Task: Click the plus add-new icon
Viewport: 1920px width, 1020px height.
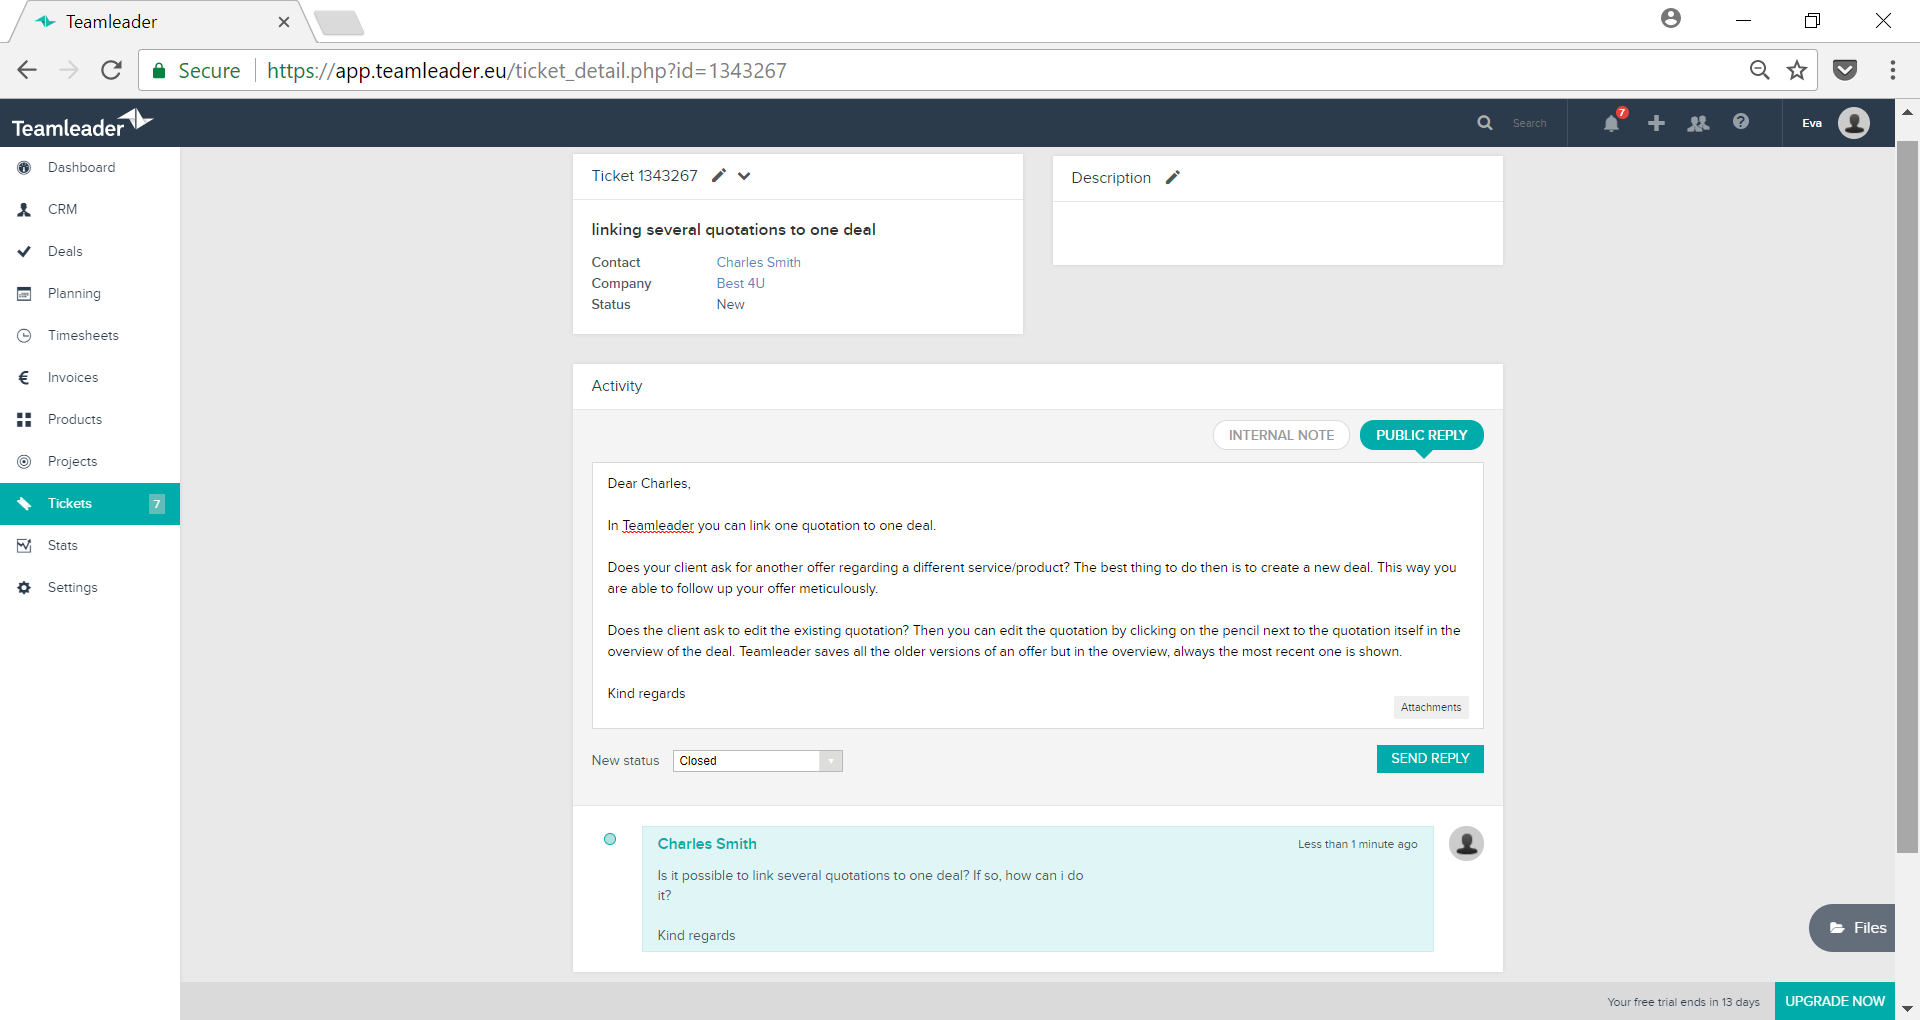Action: [1656, 123]
